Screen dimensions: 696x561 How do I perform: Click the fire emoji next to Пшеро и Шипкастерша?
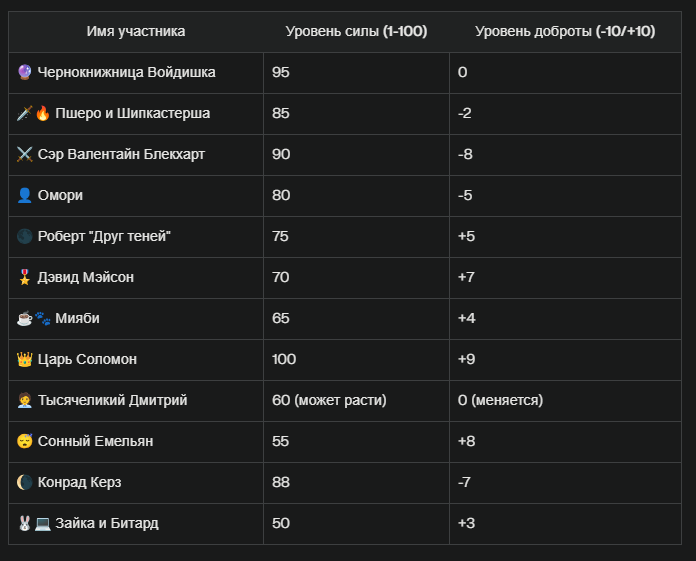tap(42, 113)
